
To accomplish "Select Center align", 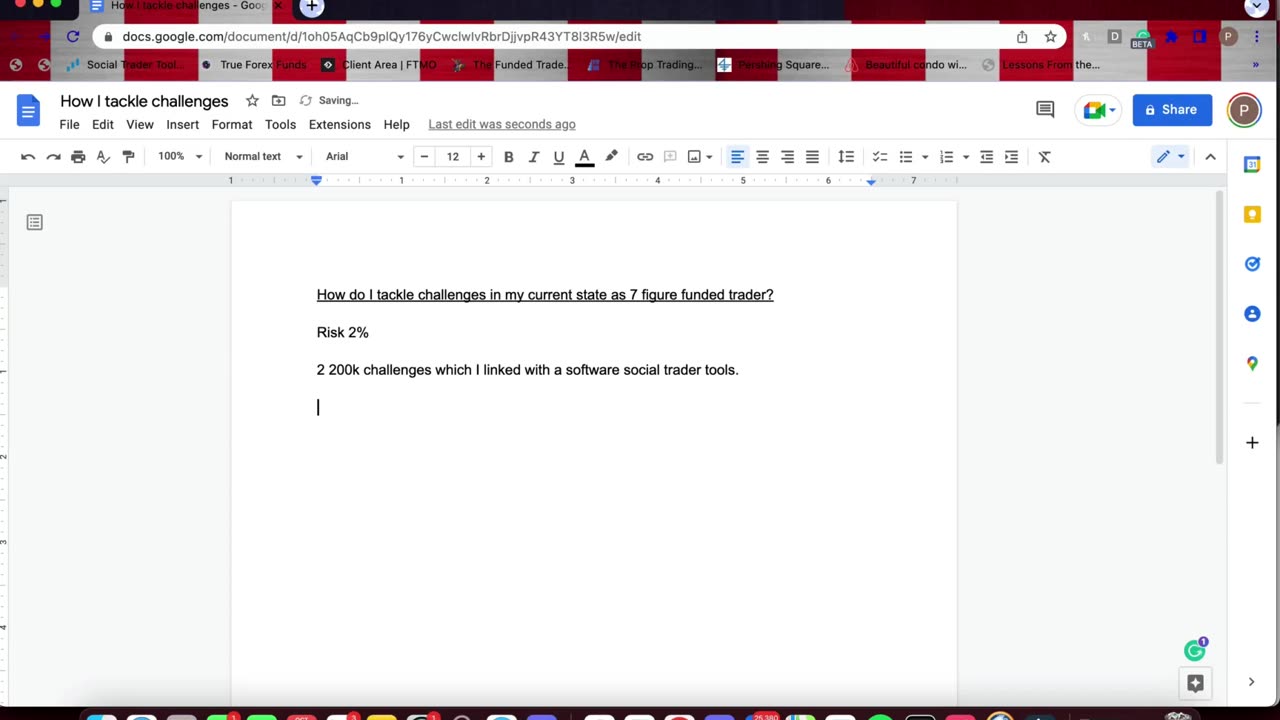I will (x=762, y=157).
